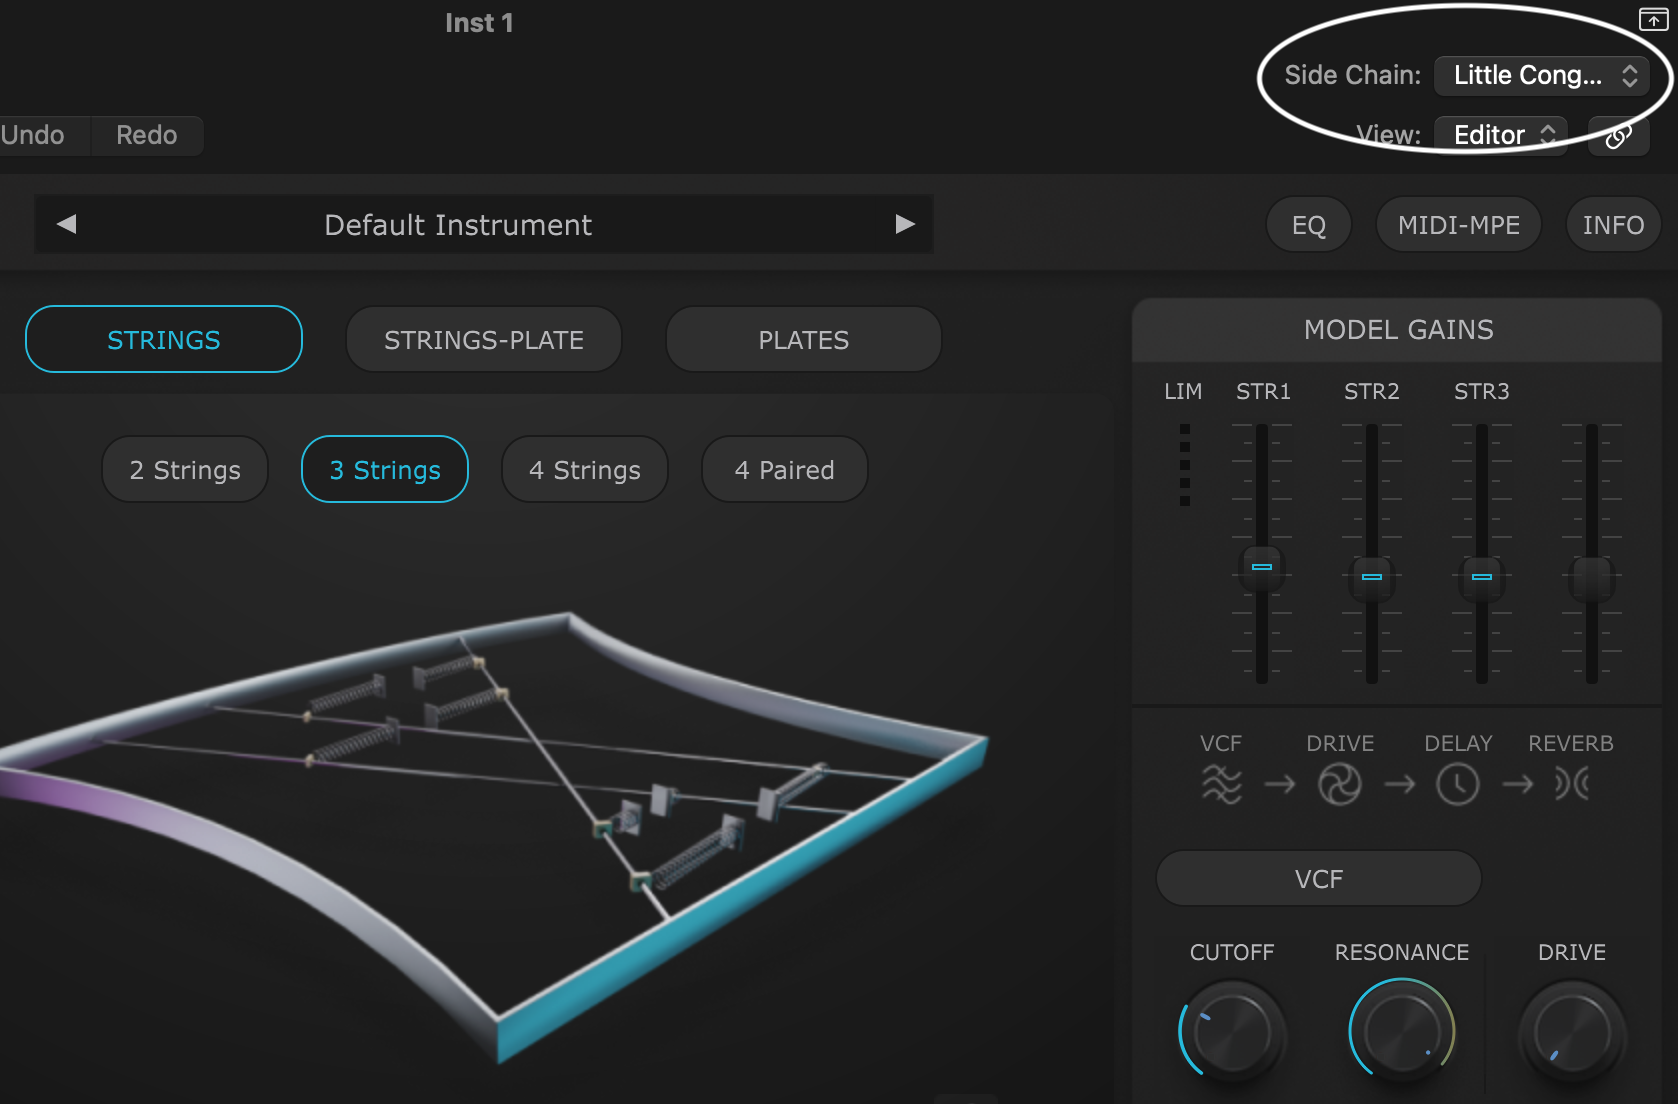
Task: Select the STRINGS-PLATE tab
Action: pyautogui.click(x=483, y=339)
